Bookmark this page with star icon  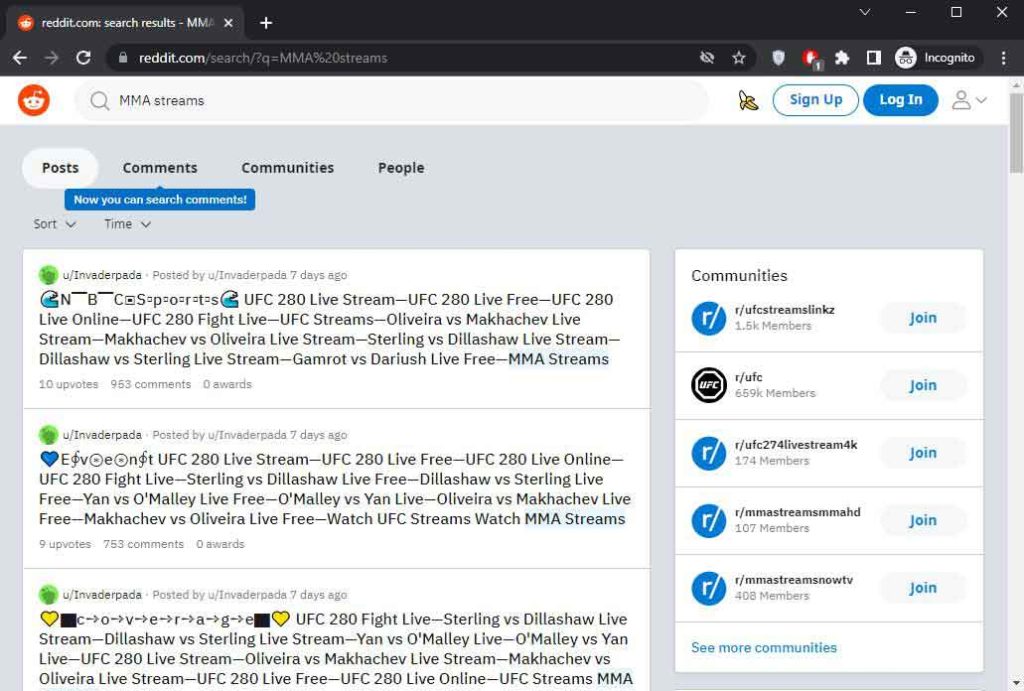click(x=739, y=58)
